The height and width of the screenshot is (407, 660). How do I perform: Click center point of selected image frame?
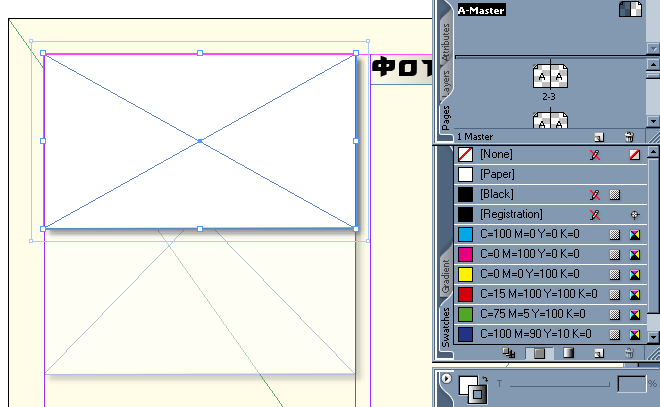(x=200, y=141)
